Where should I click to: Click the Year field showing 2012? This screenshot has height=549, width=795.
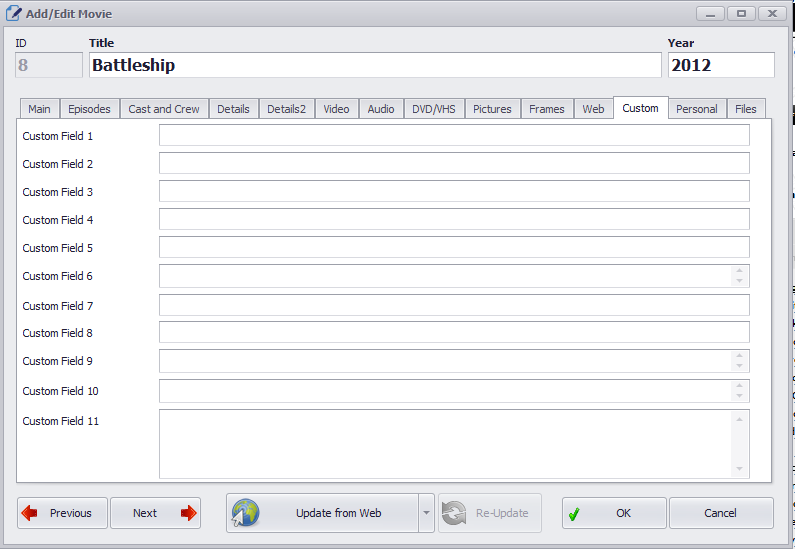click(720, 65)
